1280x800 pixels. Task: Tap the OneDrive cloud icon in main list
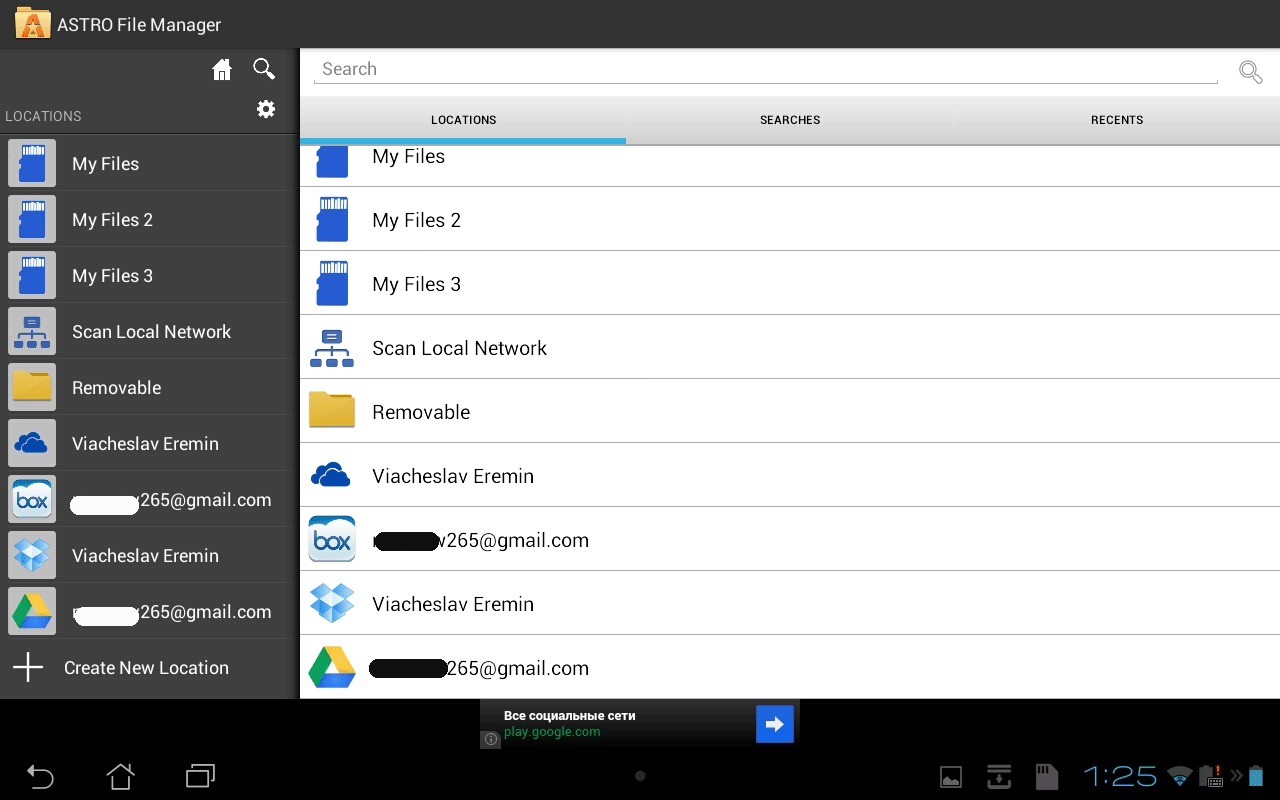coord(332,475)
